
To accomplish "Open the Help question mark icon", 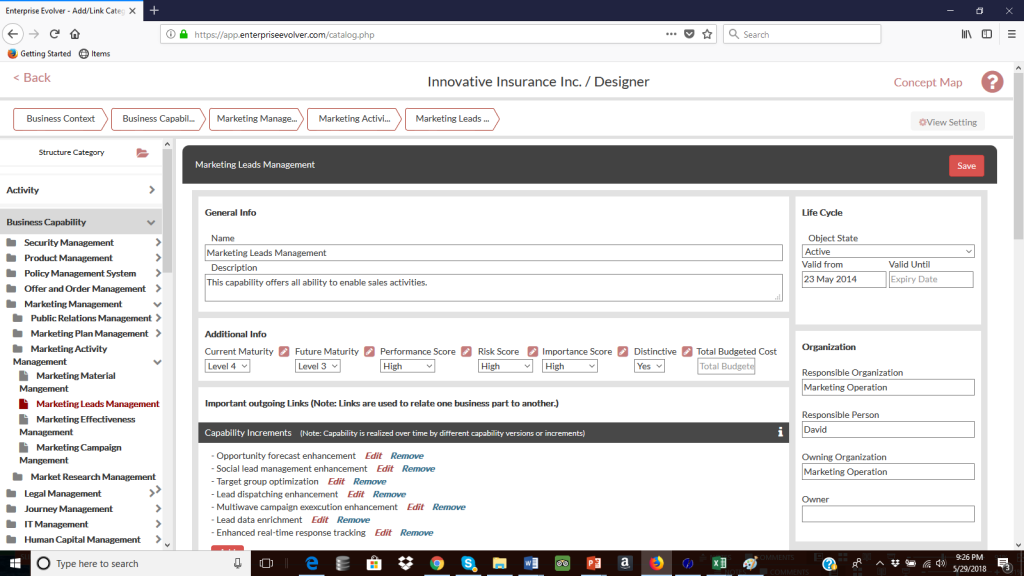I will [x=991, y=81].
